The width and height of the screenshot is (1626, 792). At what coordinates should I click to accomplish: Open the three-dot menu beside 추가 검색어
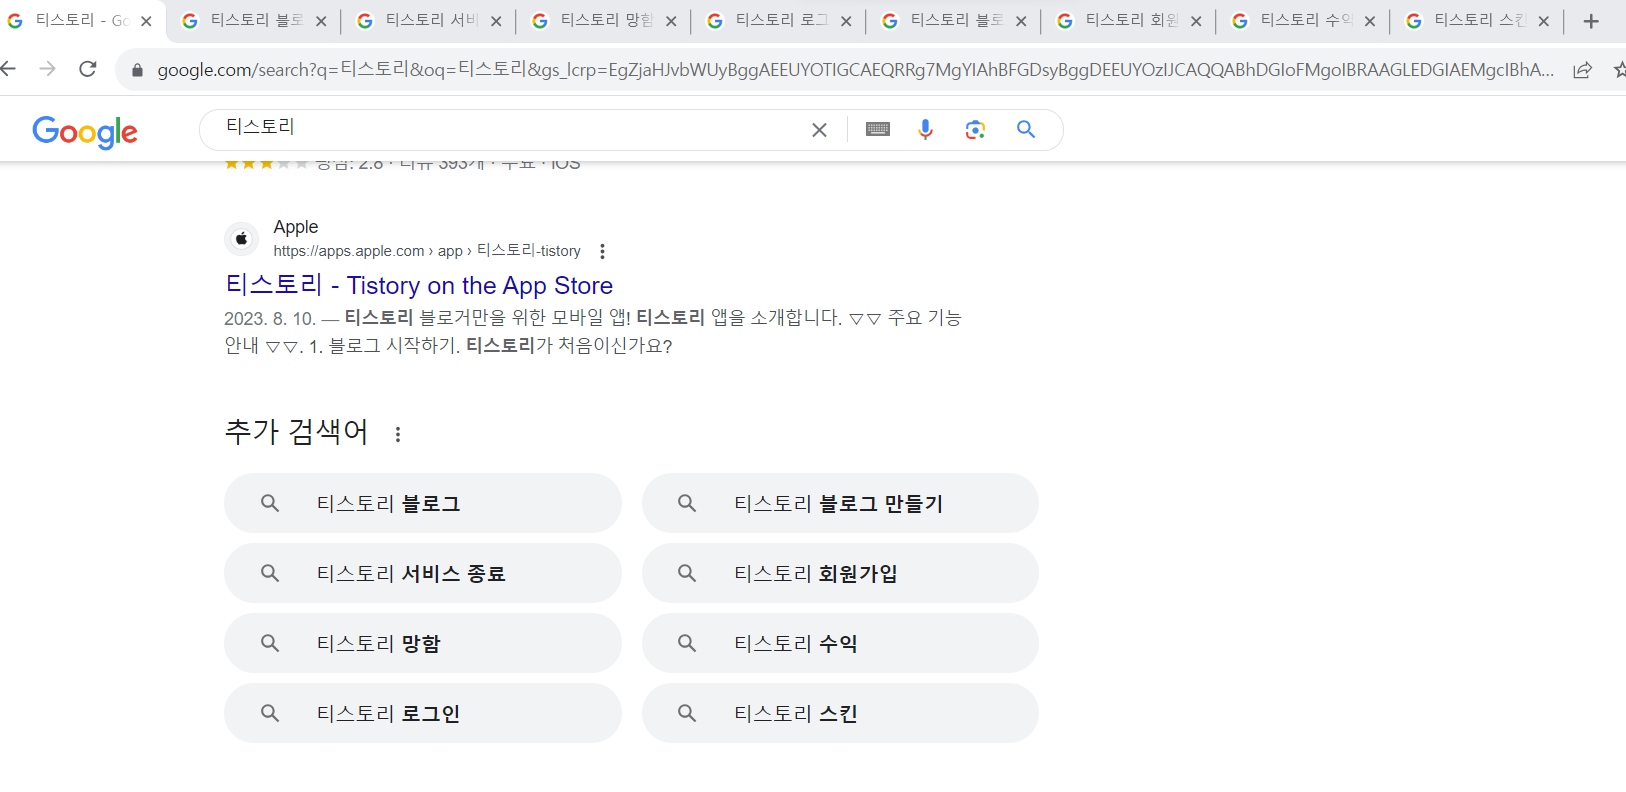click(x=398, y=434)
